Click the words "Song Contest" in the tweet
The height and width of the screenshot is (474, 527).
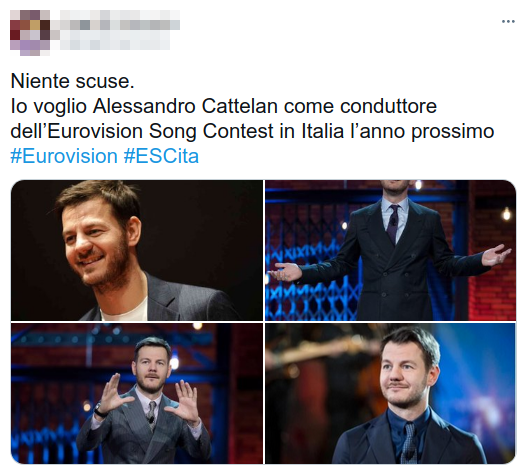(211, 131)
